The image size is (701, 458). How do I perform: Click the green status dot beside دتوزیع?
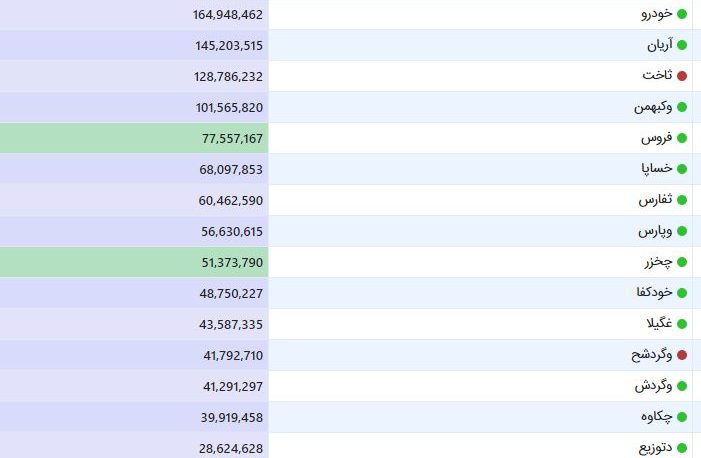(x=682, y=448)
